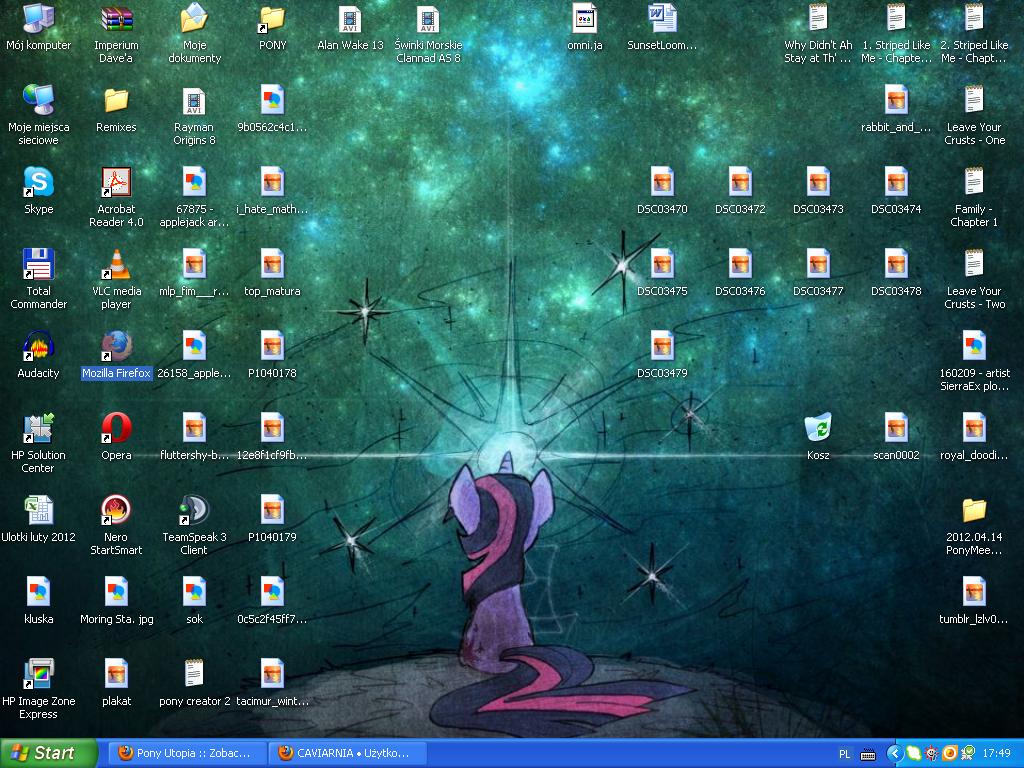The image size is (1024, 768).
Task: Select the Total Commander shortcut
Action: click(x=38, y=265)
